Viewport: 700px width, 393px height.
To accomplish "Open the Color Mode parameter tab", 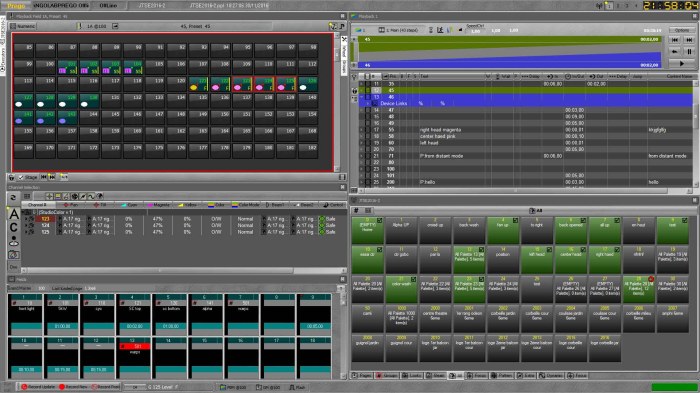I will [246, 205].
